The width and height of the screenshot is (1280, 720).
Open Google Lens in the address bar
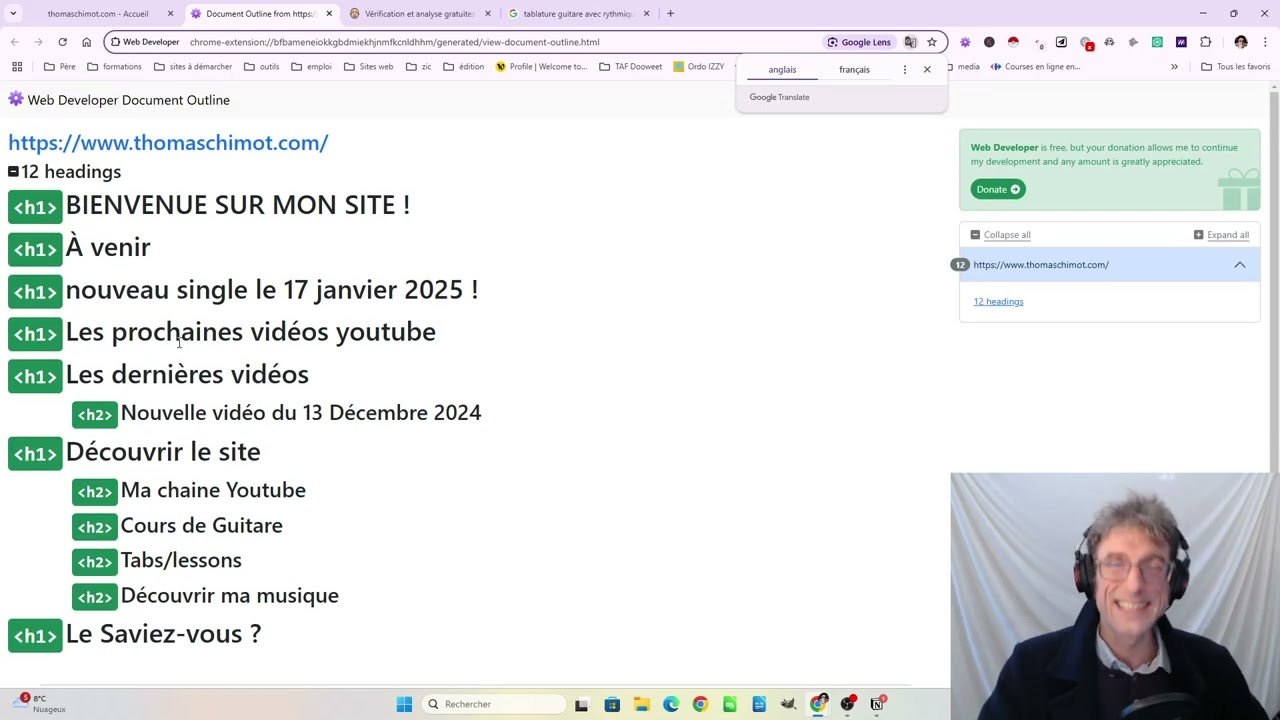858,42
